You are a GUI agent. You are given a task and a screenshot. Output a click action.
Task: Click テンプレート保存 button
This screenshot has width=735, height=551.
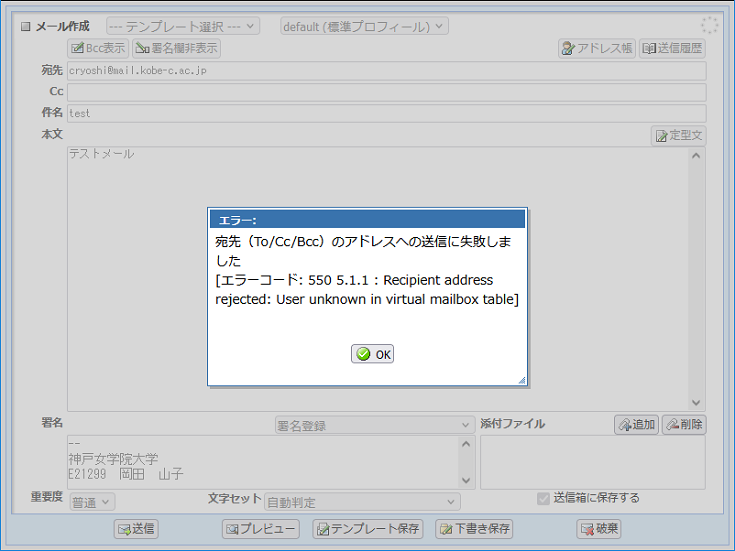tap(368, 529)
